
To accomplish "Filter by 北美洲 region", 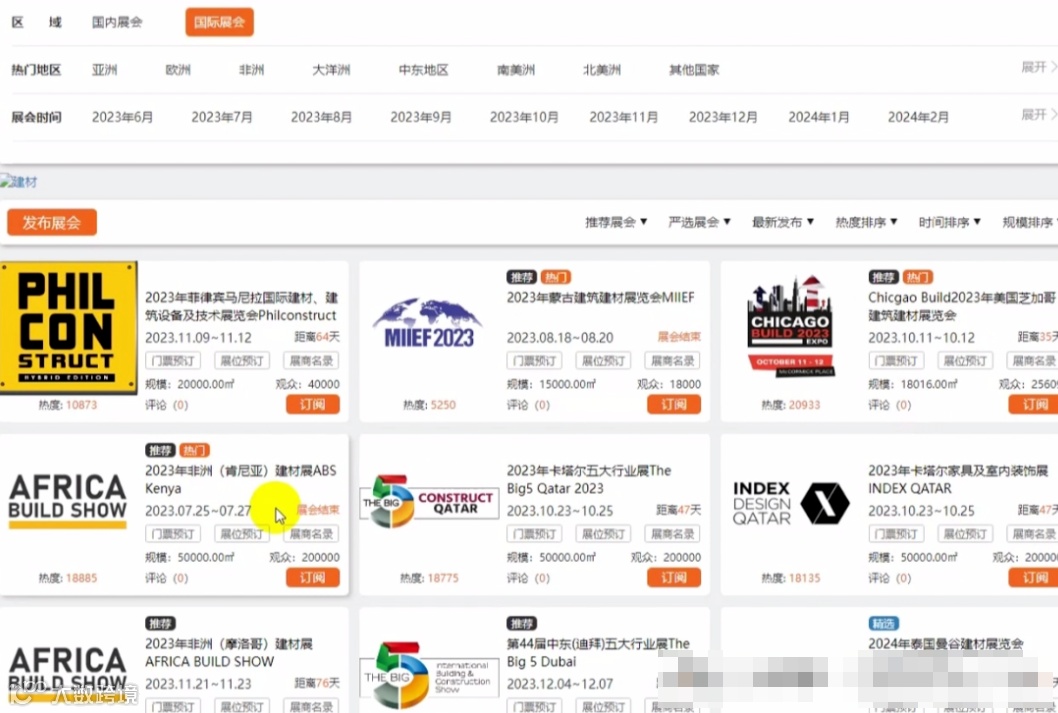I will [x=602, y=69].
